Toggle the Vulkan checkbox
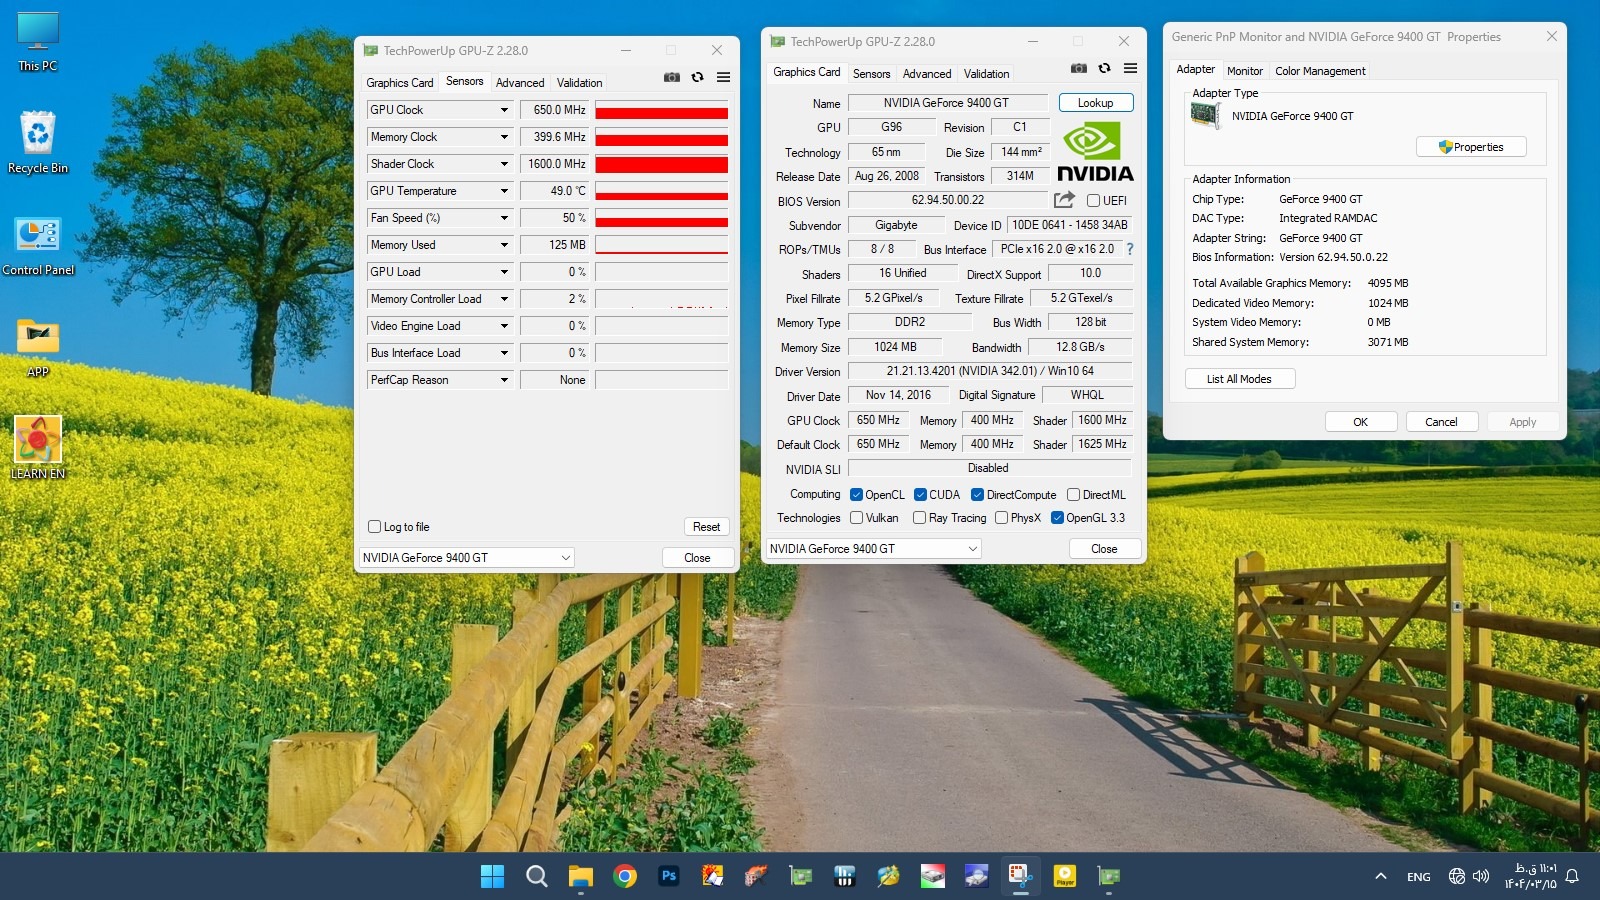 point(857,518)
